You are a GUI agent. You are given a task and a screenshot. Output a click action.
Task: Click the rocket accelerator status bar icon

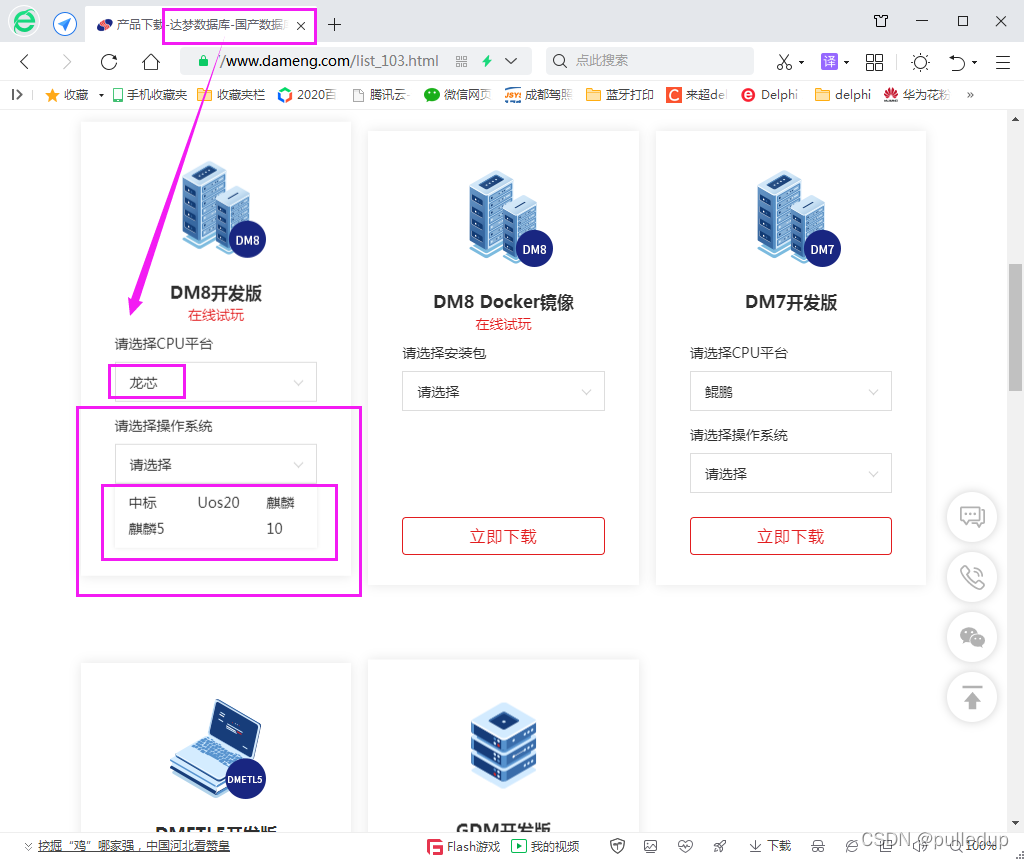click(x=720, y=847)
